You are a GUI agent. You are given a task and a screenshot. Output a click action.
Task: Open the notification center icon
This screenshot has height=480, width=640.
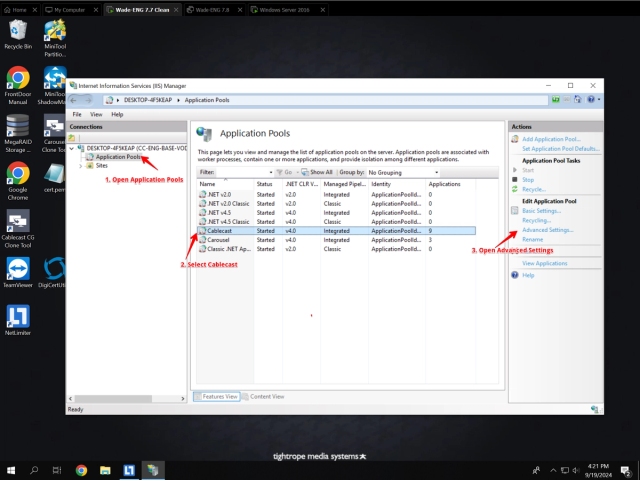tap(626, 471)
